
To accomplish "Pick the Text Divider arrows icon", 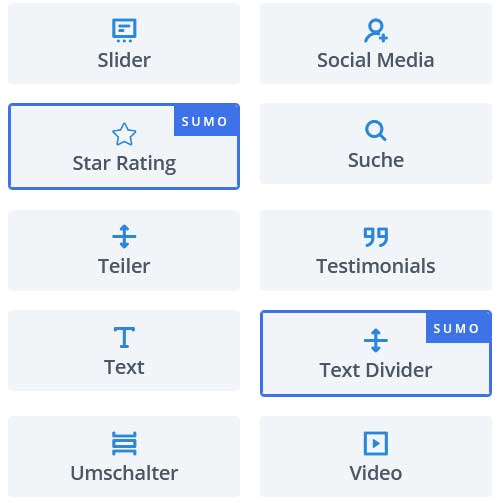I will 376,340.
